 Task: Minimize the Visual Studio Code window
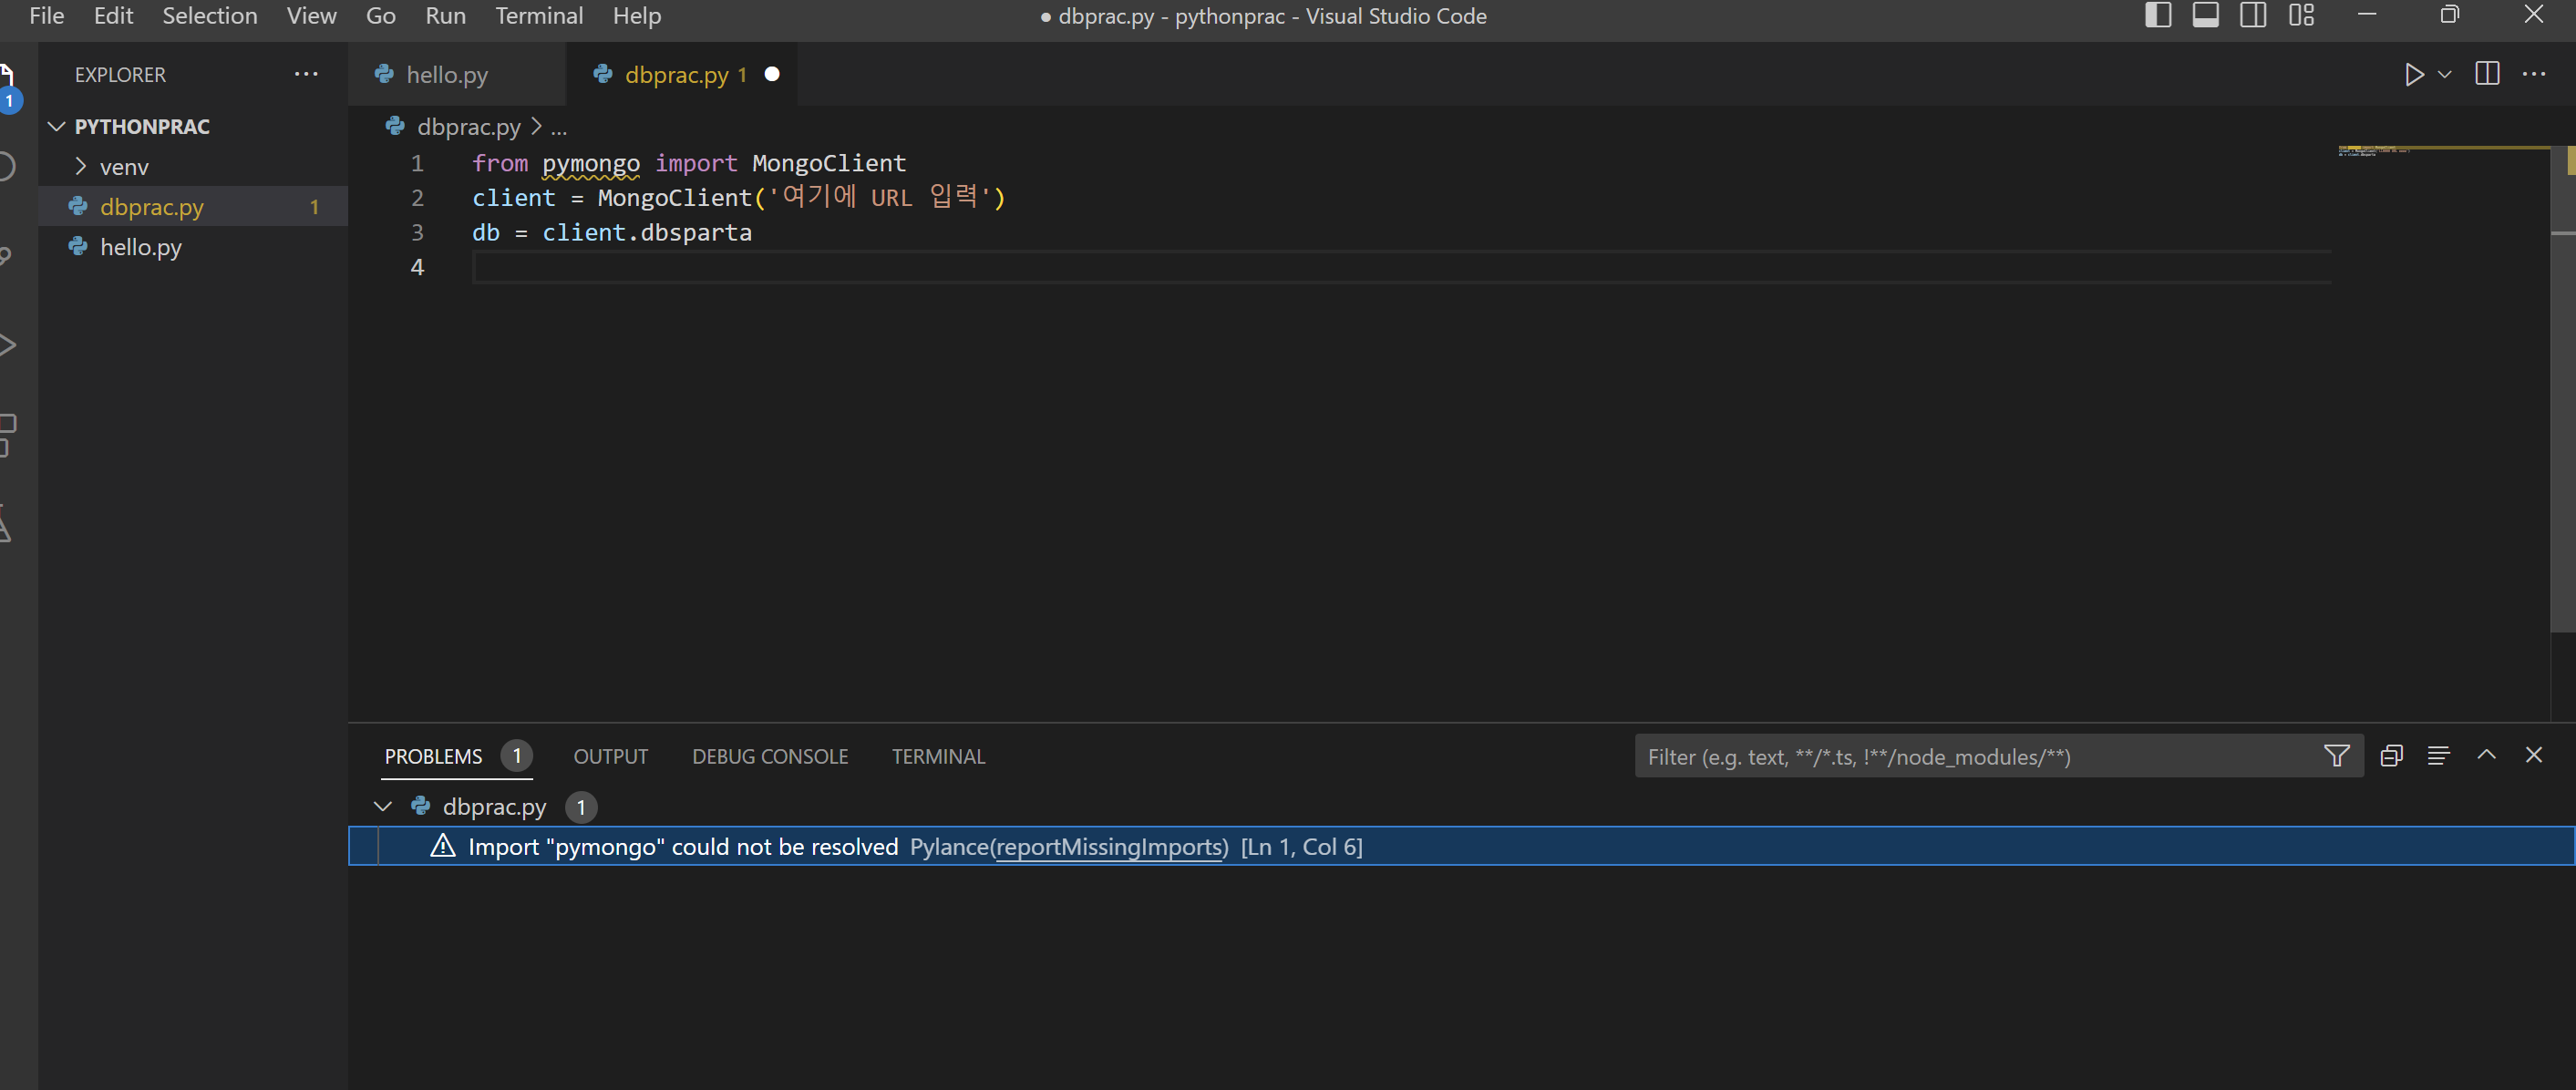coord(2367,15)
